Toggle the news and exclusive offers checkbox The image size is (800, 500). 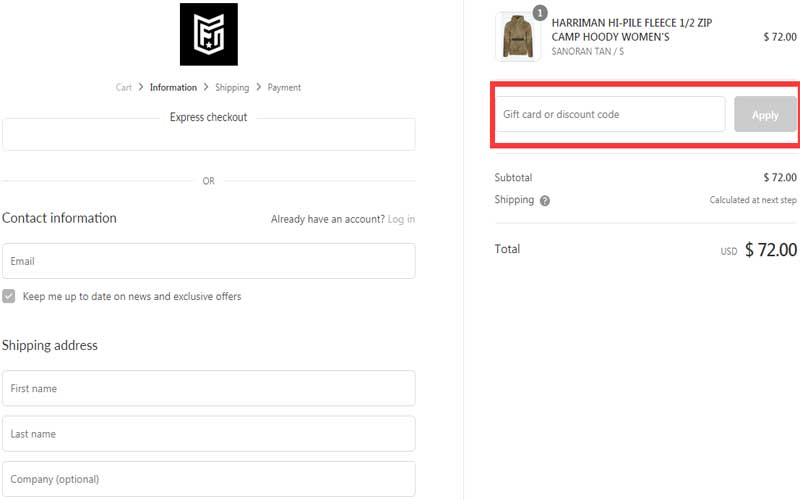[x=9, y=297]
